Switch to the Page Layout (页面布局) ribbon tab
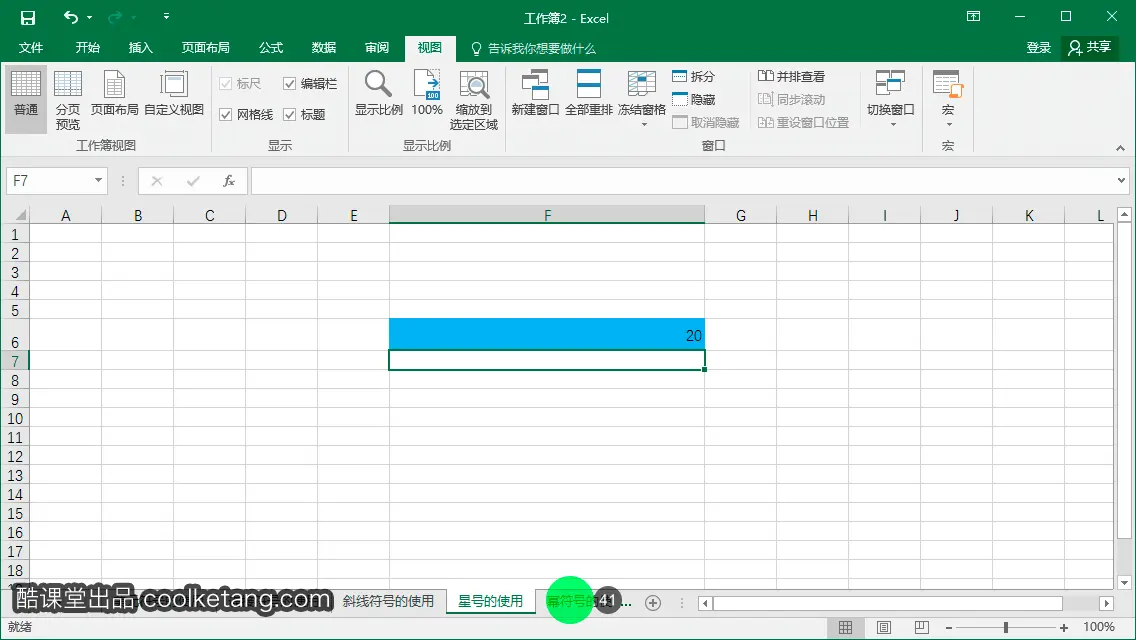Viewport: 1136px width, 640px height. click(206, 48)
